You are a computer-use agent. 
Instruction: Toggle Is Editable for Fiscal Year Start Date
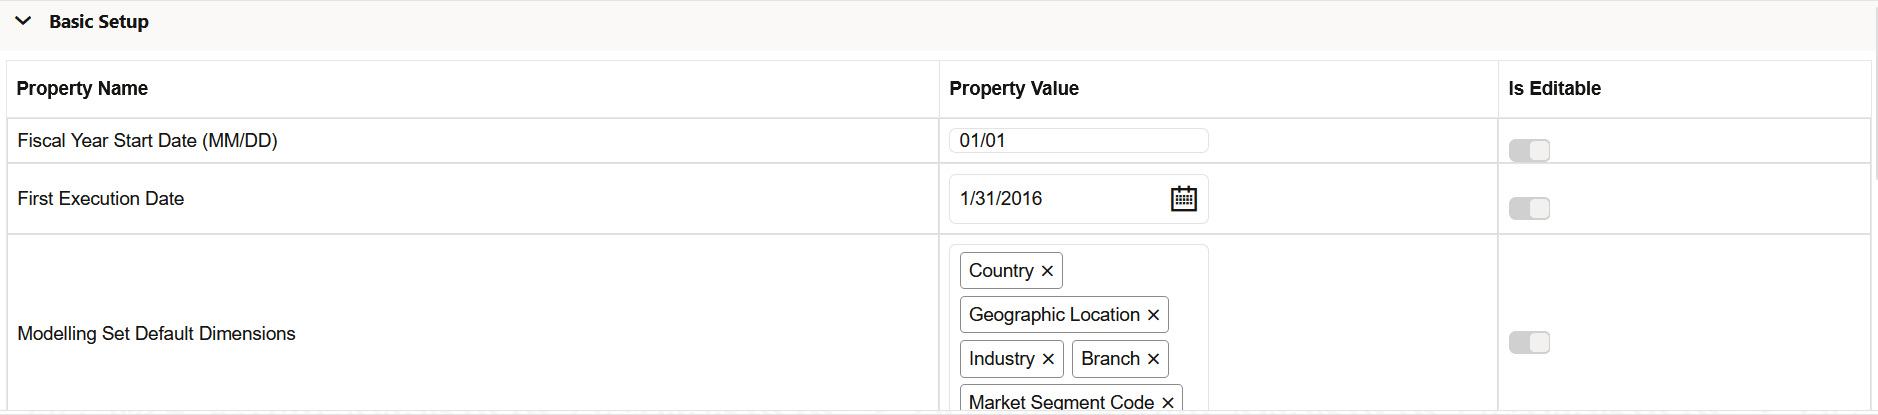pyautogui.click(x=1529, y=150)
